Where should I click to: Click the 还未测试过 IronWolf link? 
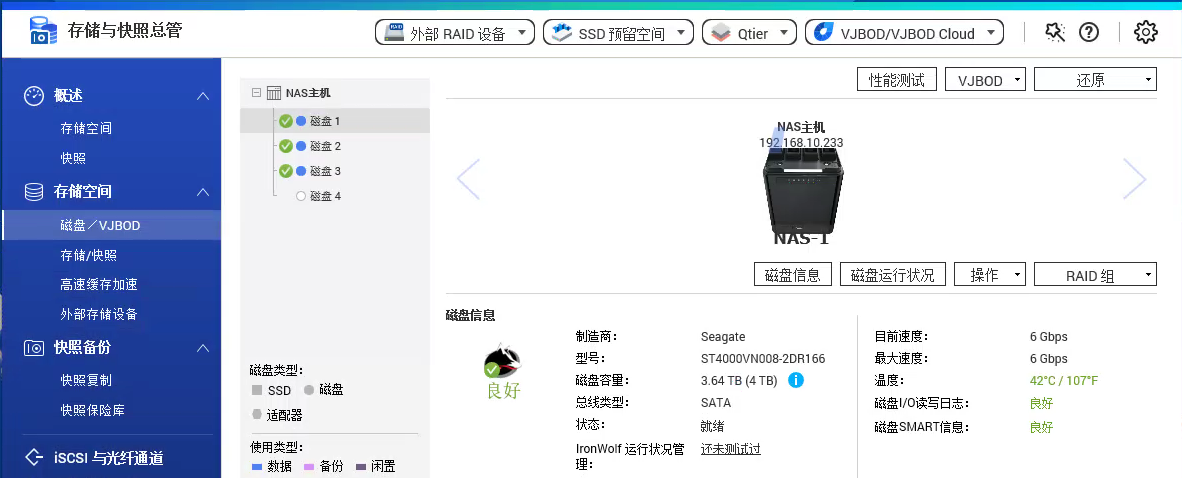tap(730, 449)
